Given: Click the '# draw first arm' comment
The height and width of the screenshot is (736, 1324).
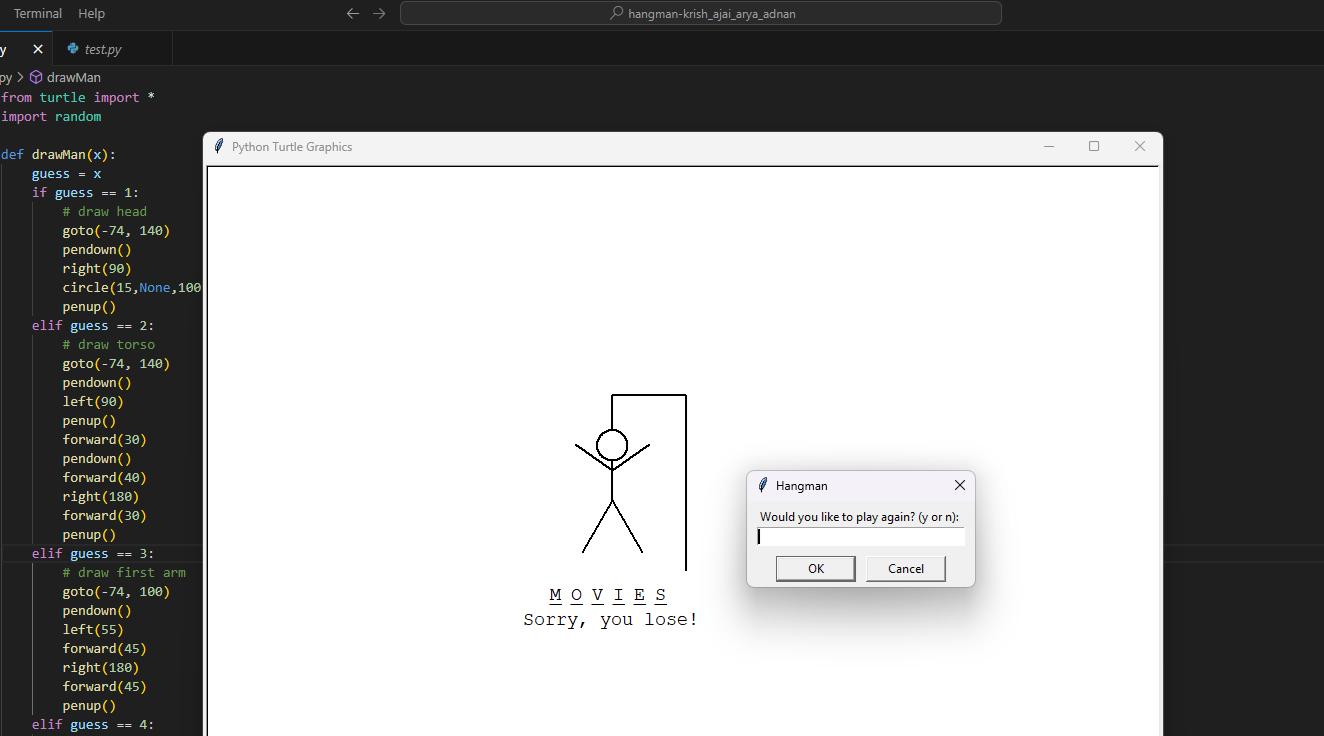Looking at the screenshot, I should tap(124, 572).
